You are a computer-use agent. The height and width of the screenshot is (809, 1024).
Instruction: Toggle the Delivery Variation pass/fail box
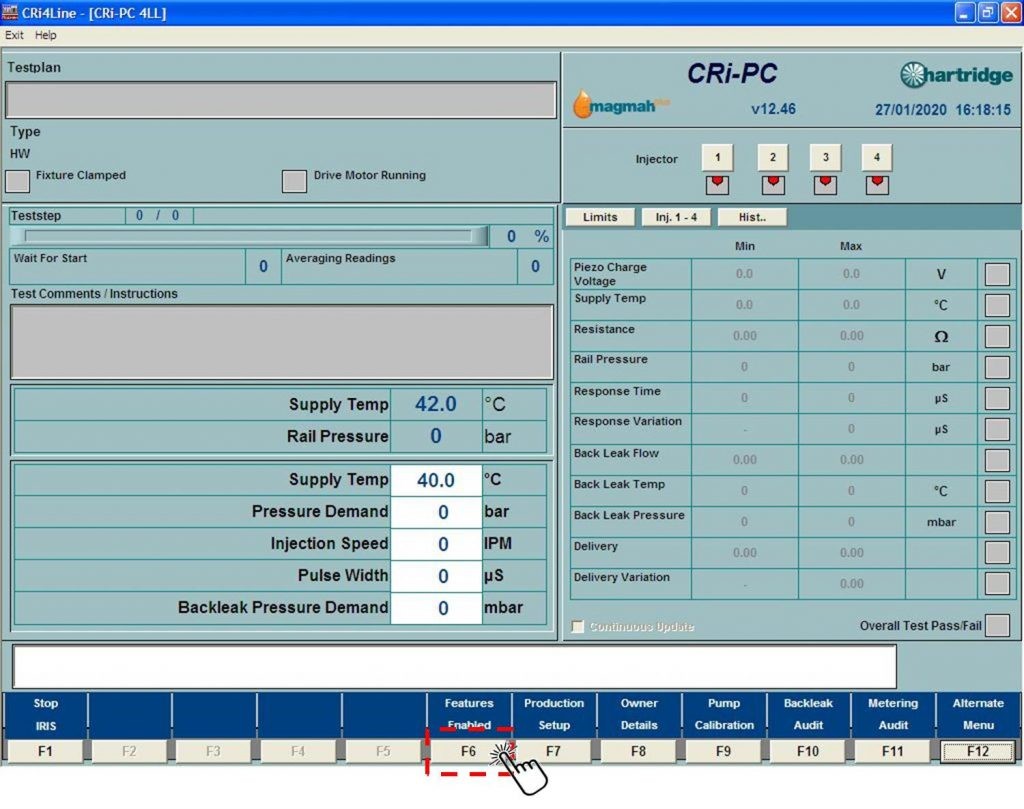[997, 584]
